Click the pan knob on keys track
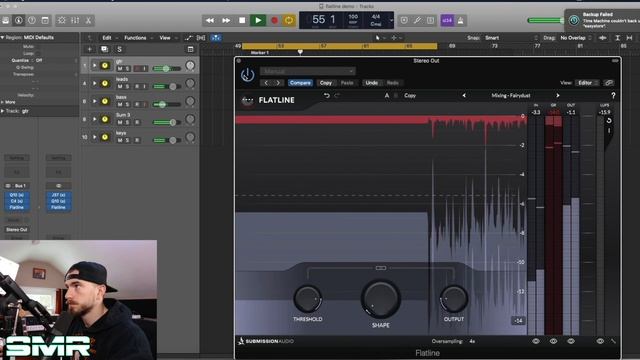Screen dimensions: 640x360 (x=190, y=137)
